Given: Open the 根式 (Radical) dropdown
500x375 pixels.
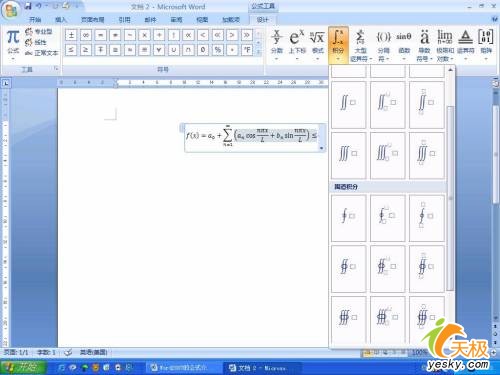Looking at the screenshot, I should point(317,45).
